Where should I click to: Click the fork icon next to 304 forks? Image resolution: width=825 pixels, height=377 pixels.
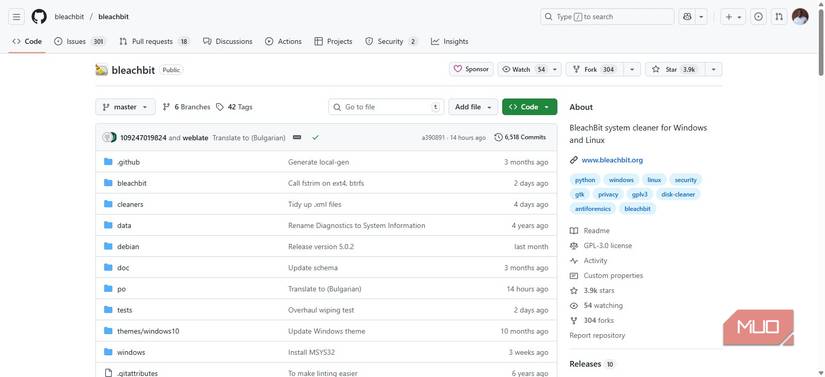pyautogui.click(x=574, y=321)
